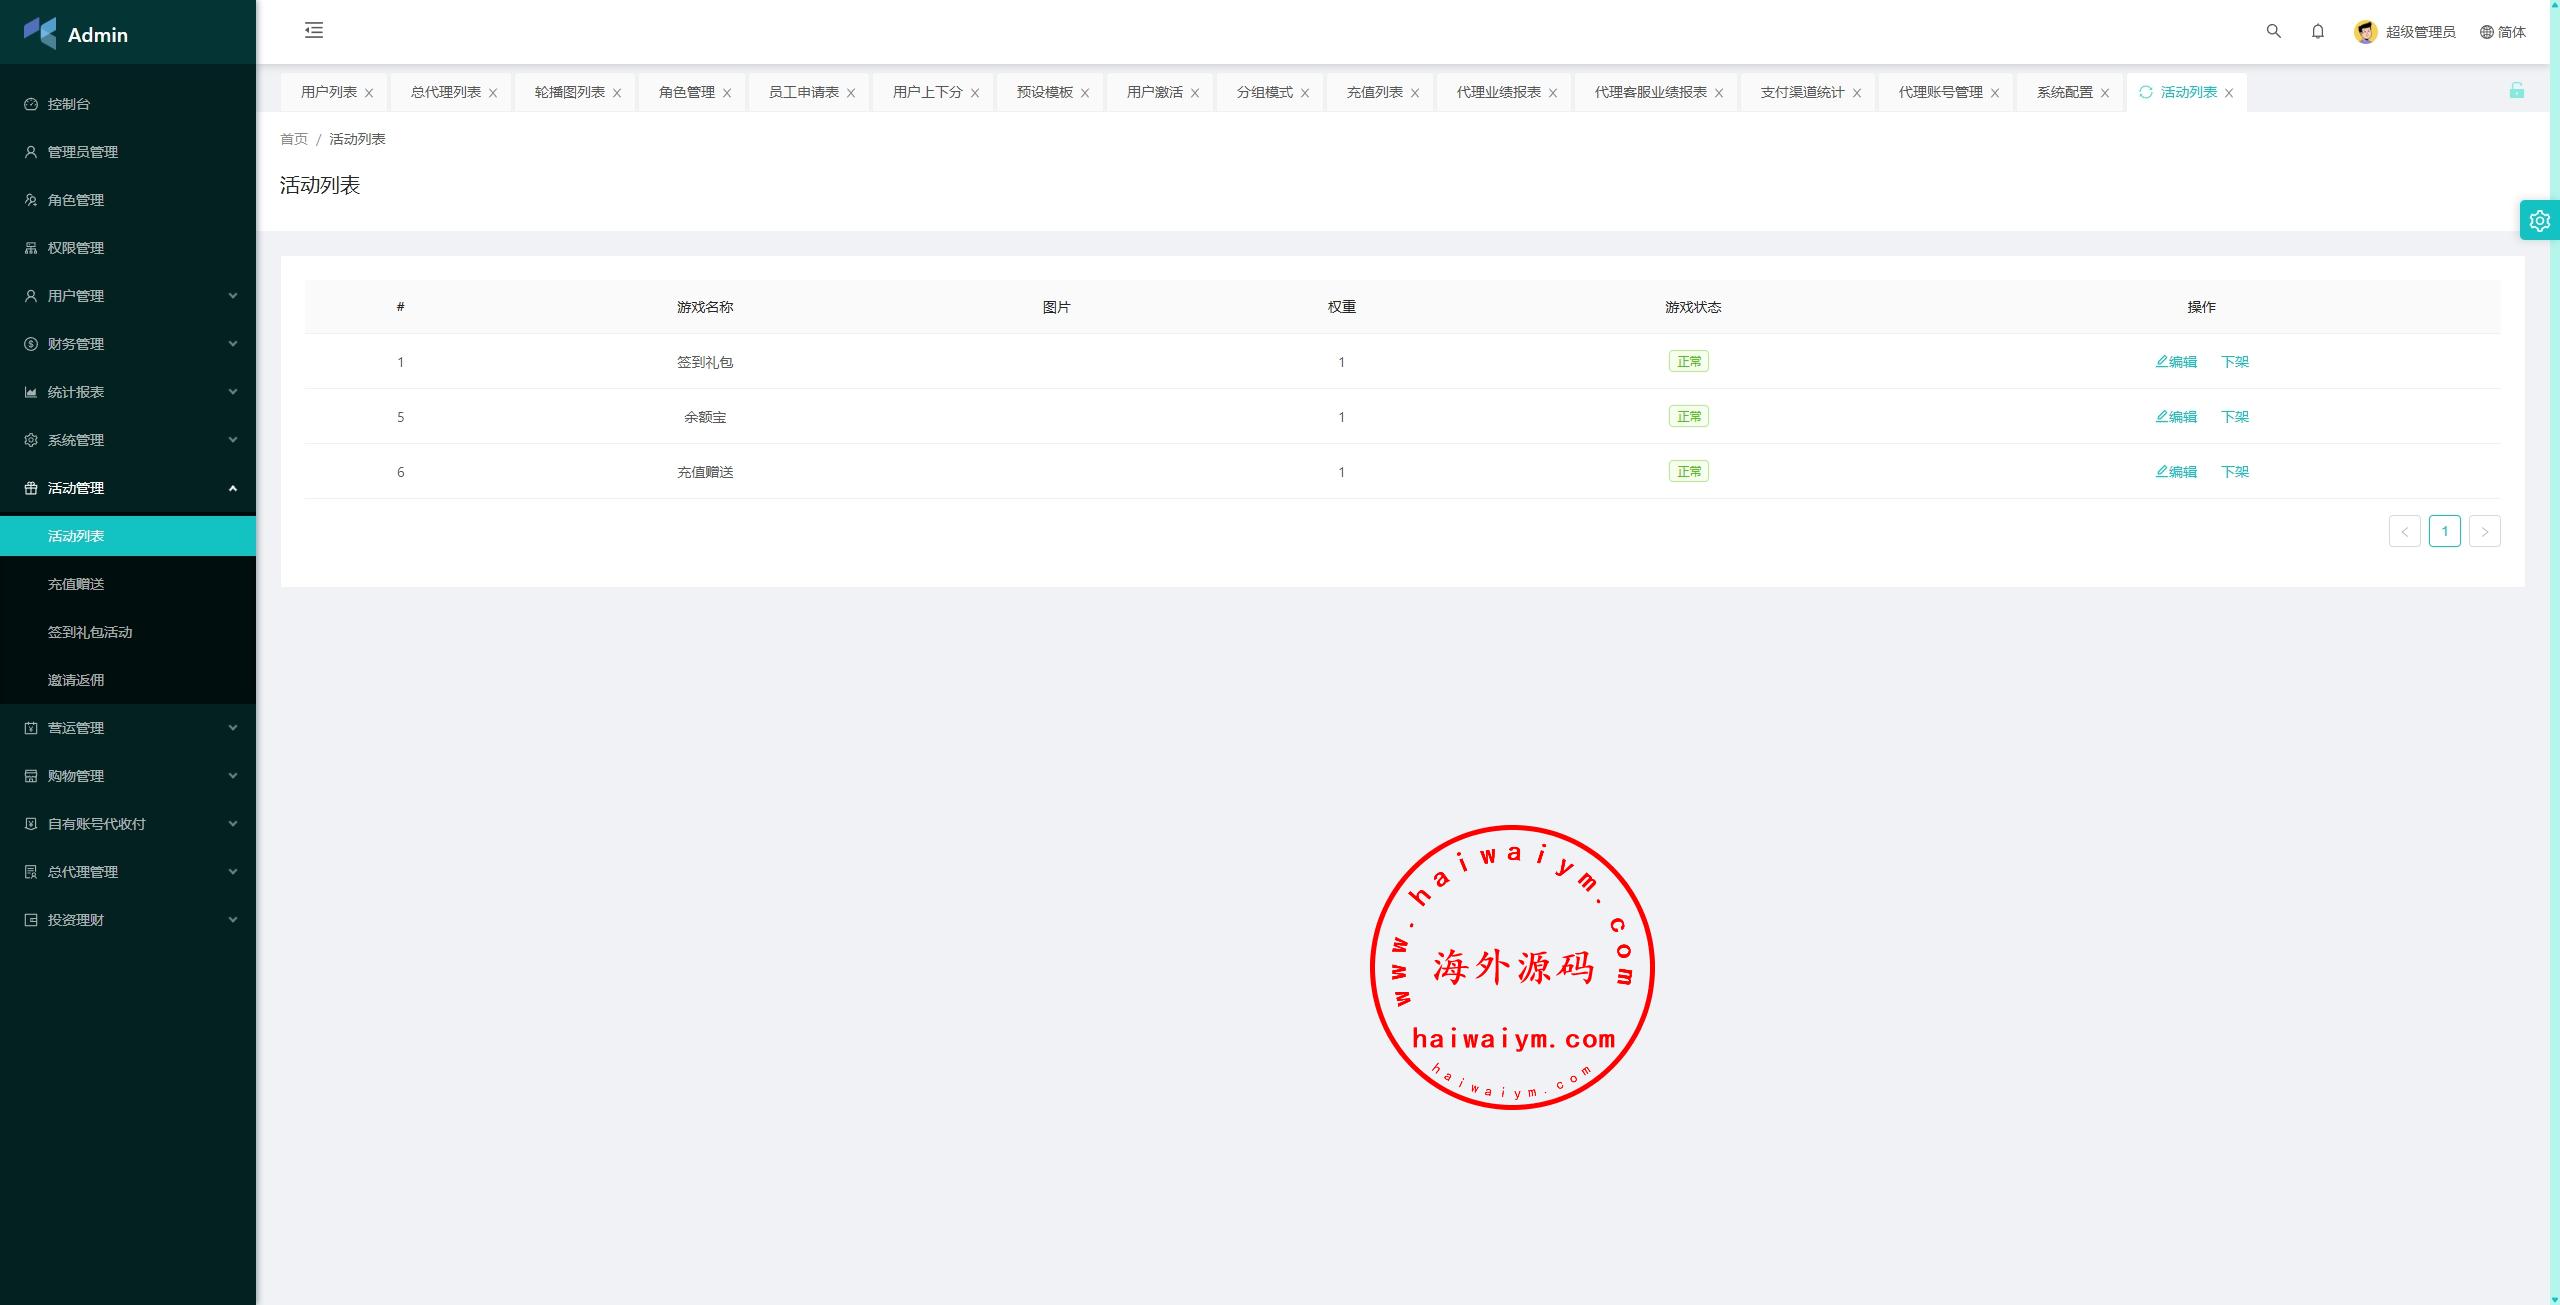Click 首页 in breadcrumb

tap(294, 139)
